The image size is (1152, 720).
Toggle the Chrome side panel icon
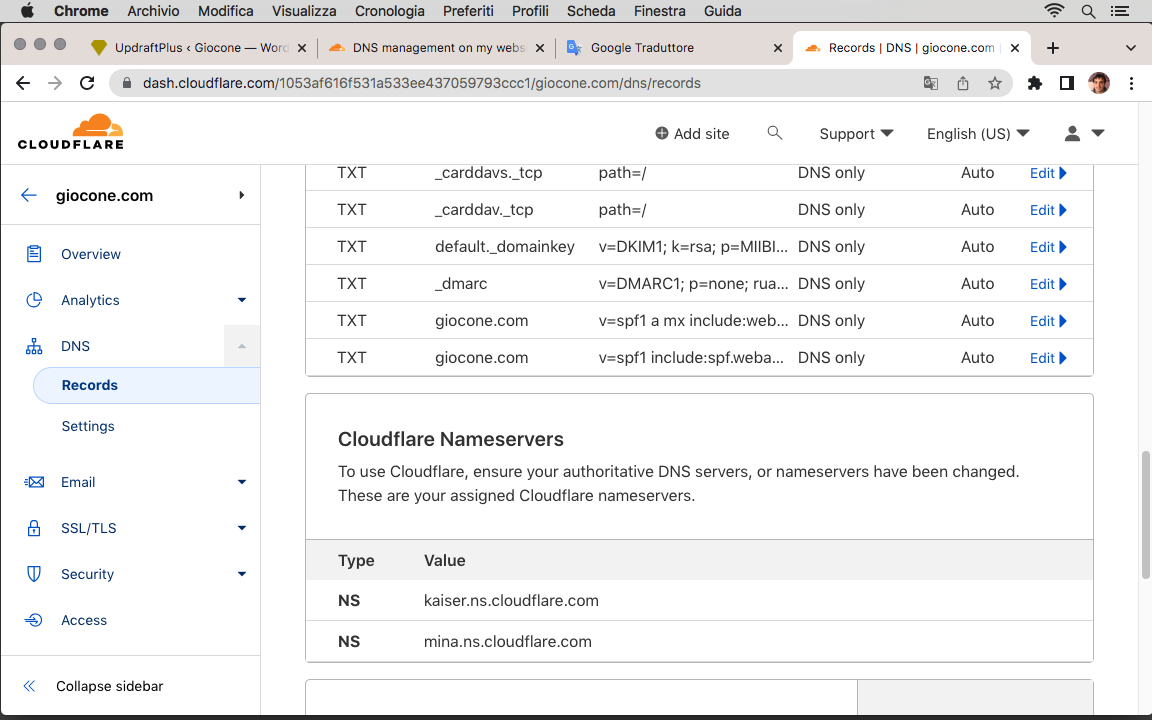(1067, 83)
